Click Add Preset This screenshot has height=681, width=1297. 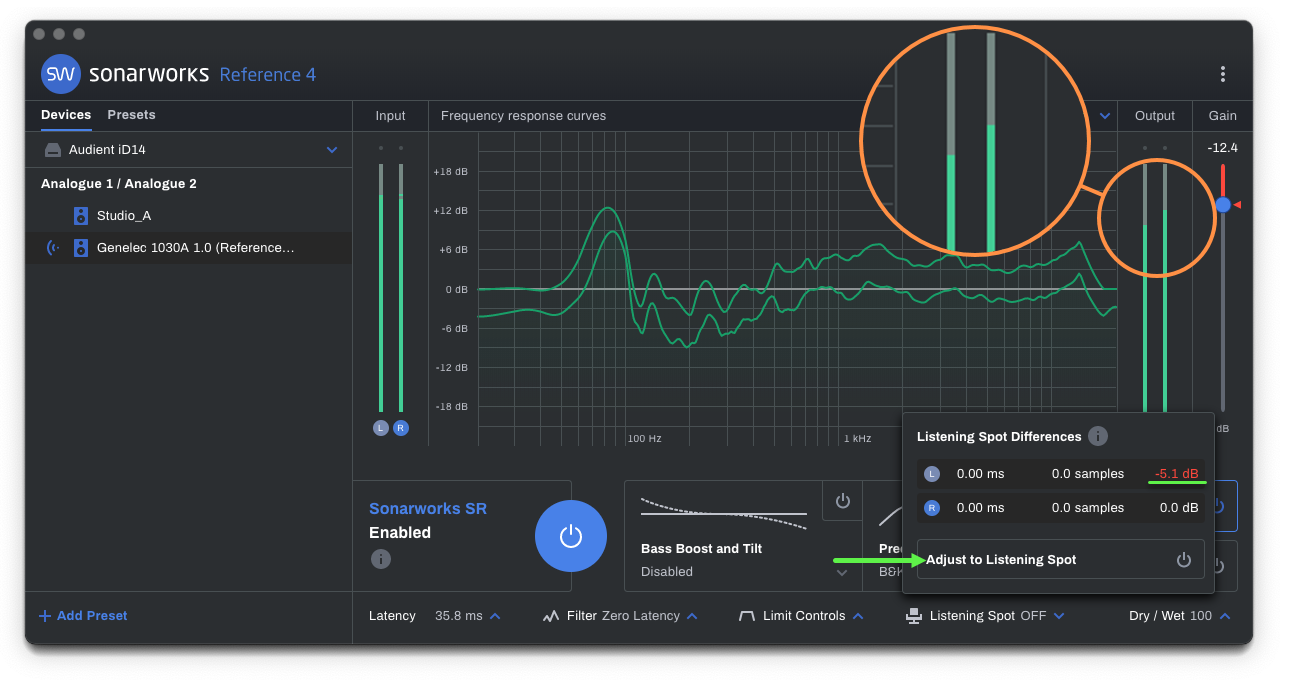(x=83, y=616)
